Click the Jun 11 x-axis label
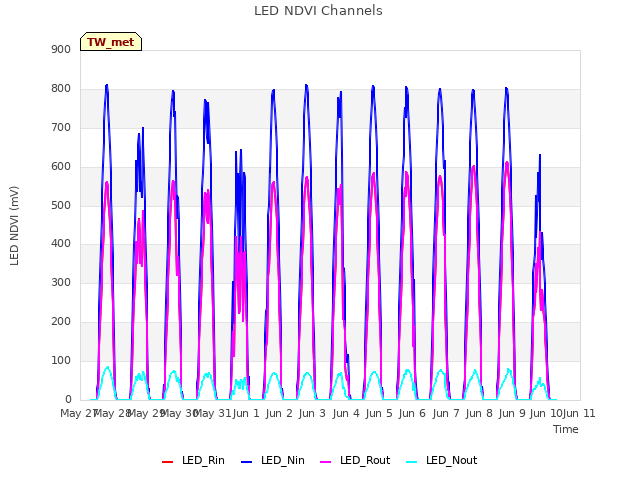The height and width of the screenshot is (480, 640). (579, 413)
